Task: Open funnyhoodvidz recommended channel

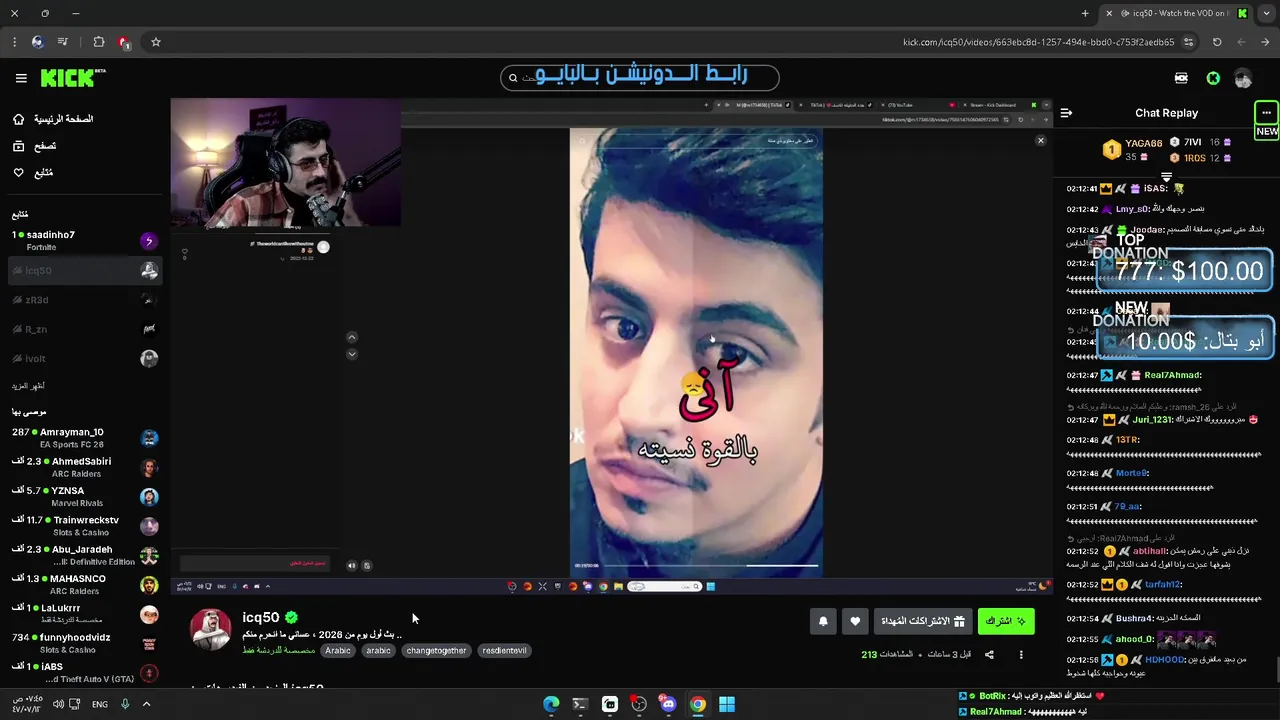Action: (x=85, y=643)
